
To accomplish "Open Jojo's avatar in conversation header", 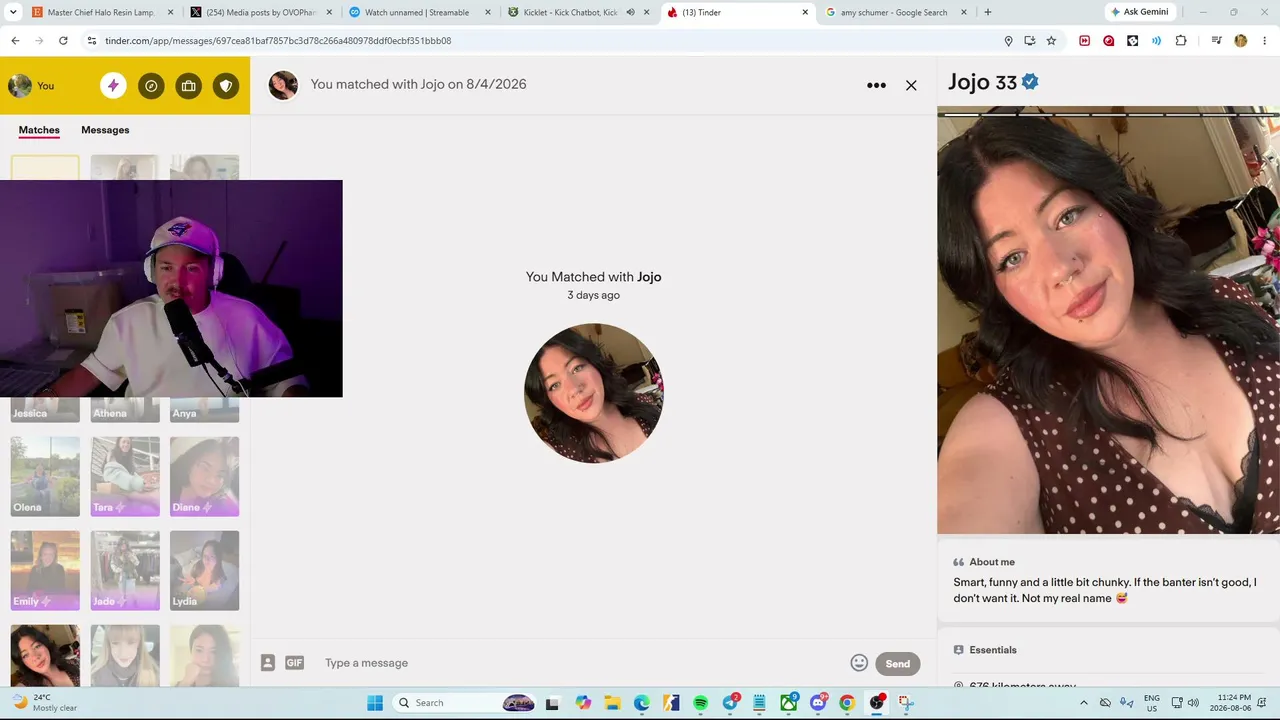I will point(283,85).
